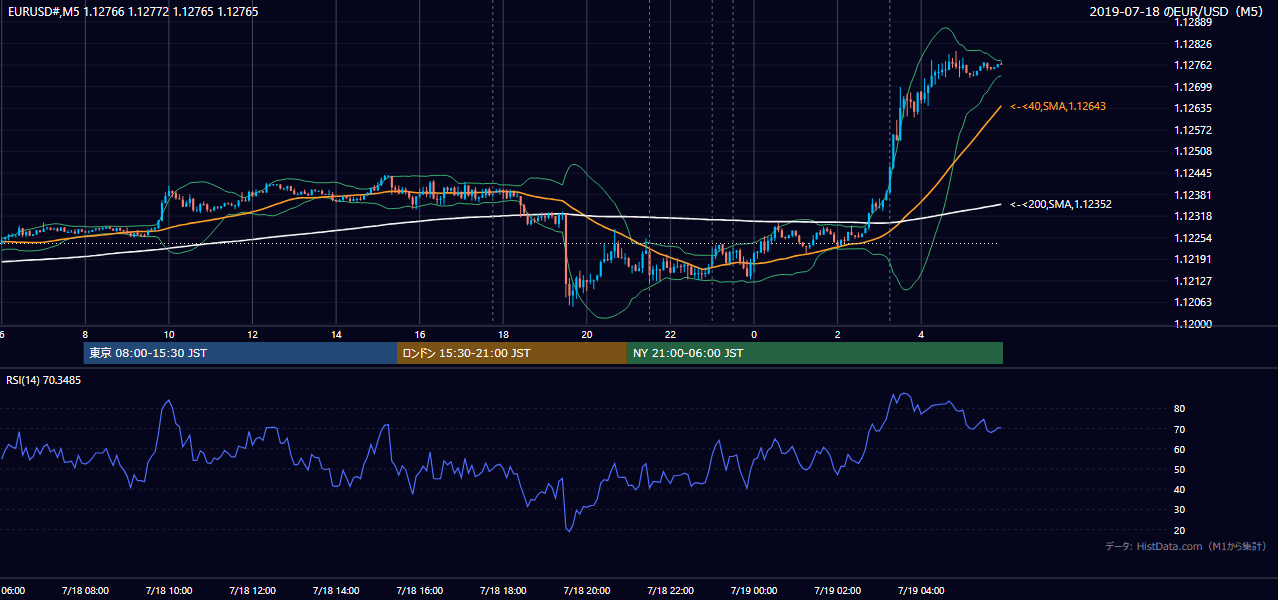The width and height of the screenshot is (1278, 600).
Task: Click the 7/18 16:00 date label
Action: click(x=419, y=591)
